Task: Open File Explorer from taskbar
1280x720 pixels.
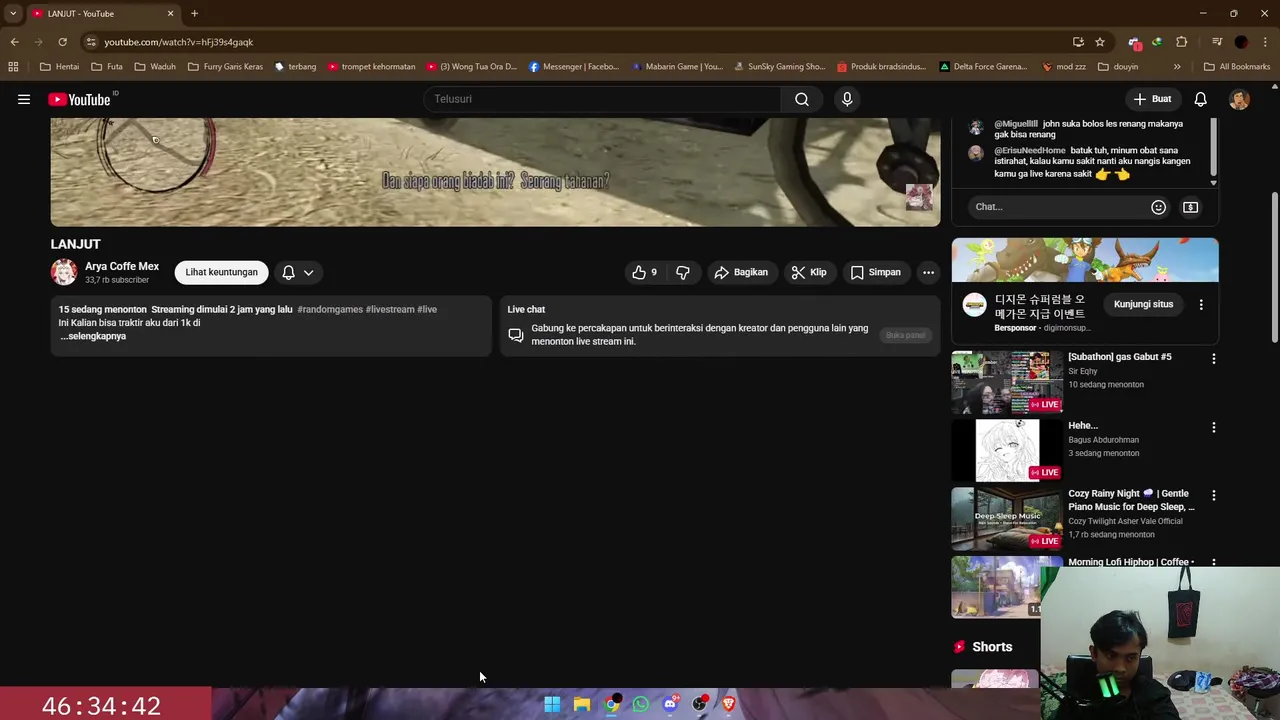Action: coord(582,704)
